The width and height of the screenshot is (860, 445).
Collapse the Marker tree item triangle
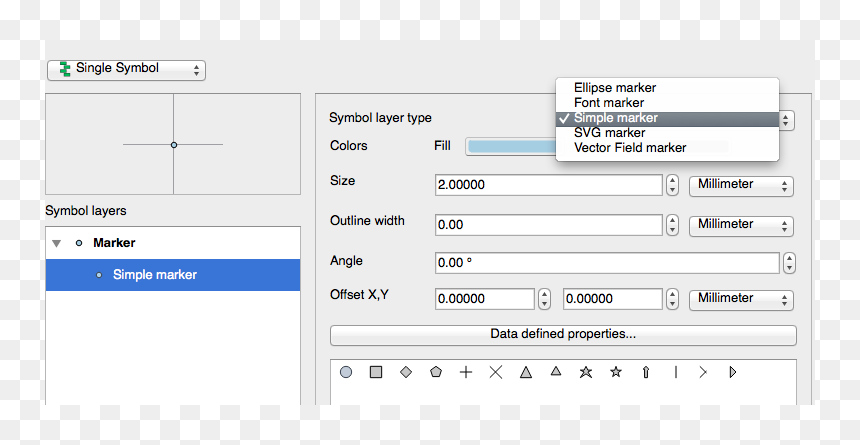coord(56,243)
